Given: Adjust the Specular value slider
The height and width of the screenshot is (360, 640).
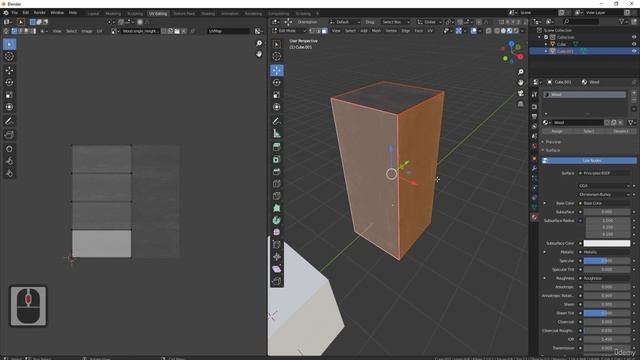Looking at the screenshot, I should pos(607,261).
